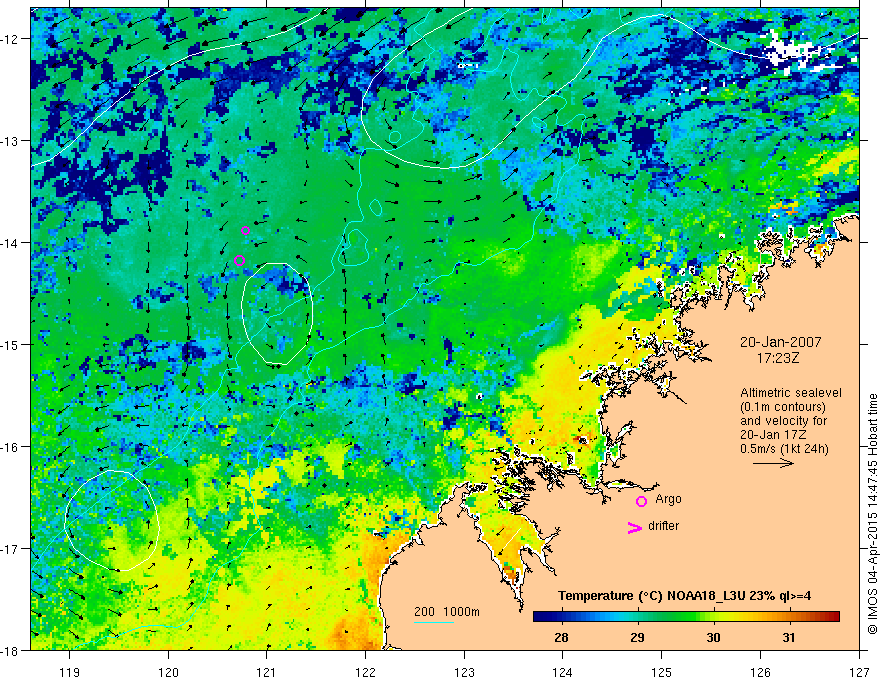
Task: Select the upper Argo float marker near 121E
Action: (x=245, y=231)
